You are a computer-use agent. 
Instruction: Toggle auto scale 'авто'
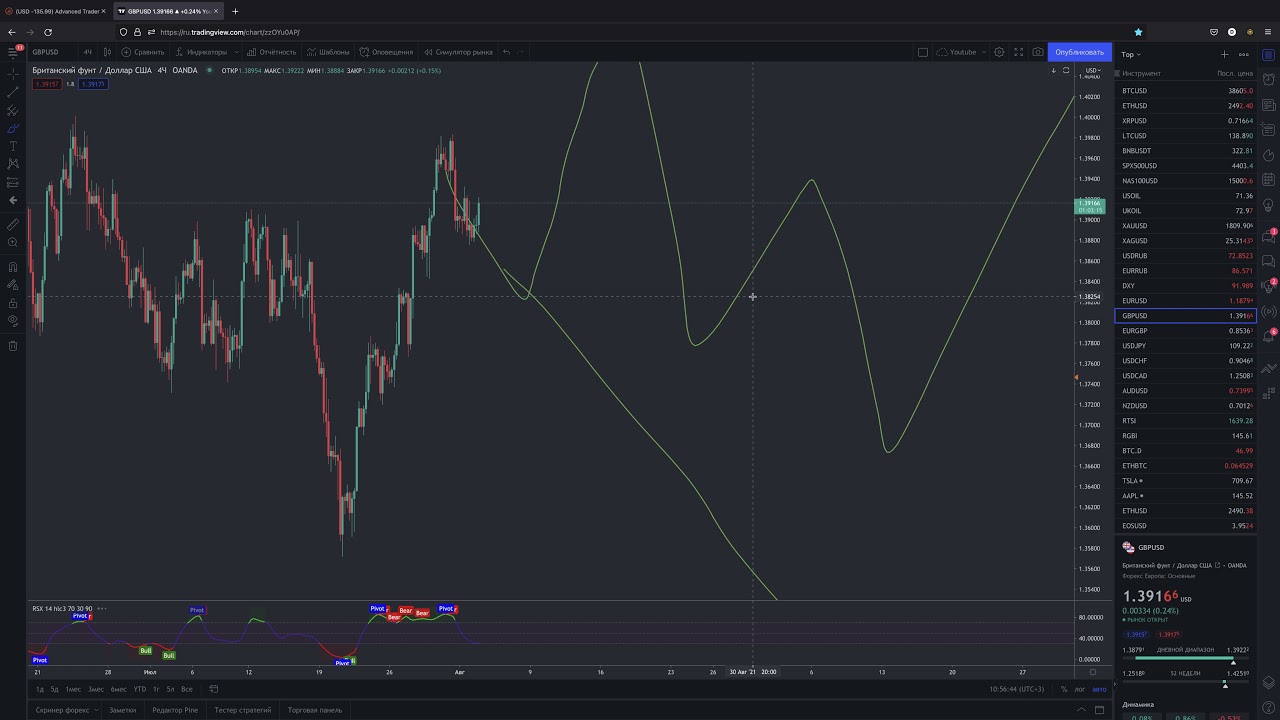(x=1100, y=689)
